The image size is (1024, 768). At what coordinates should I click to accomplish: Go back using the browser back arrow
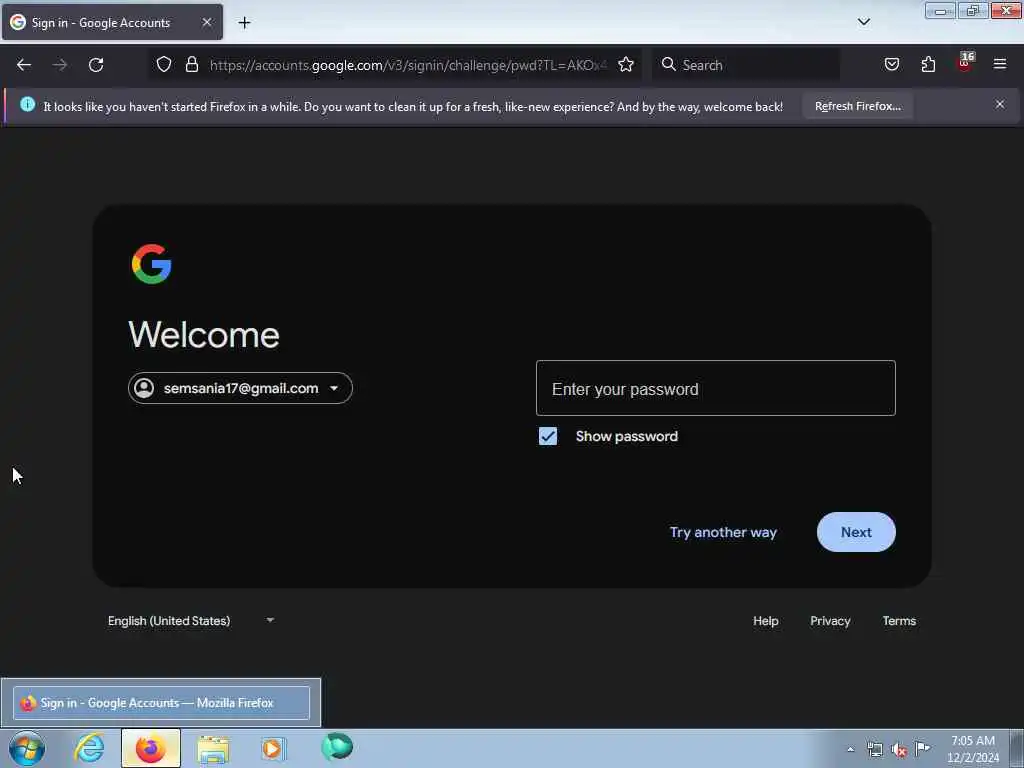[x=24, y=65]
